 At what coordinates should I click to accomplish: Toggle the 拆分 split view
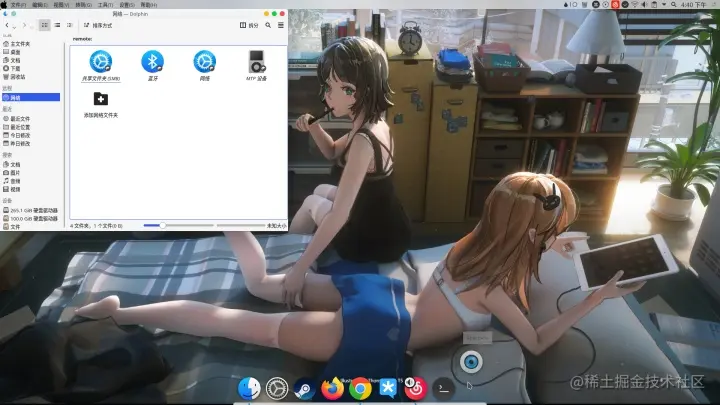point(248,25)
